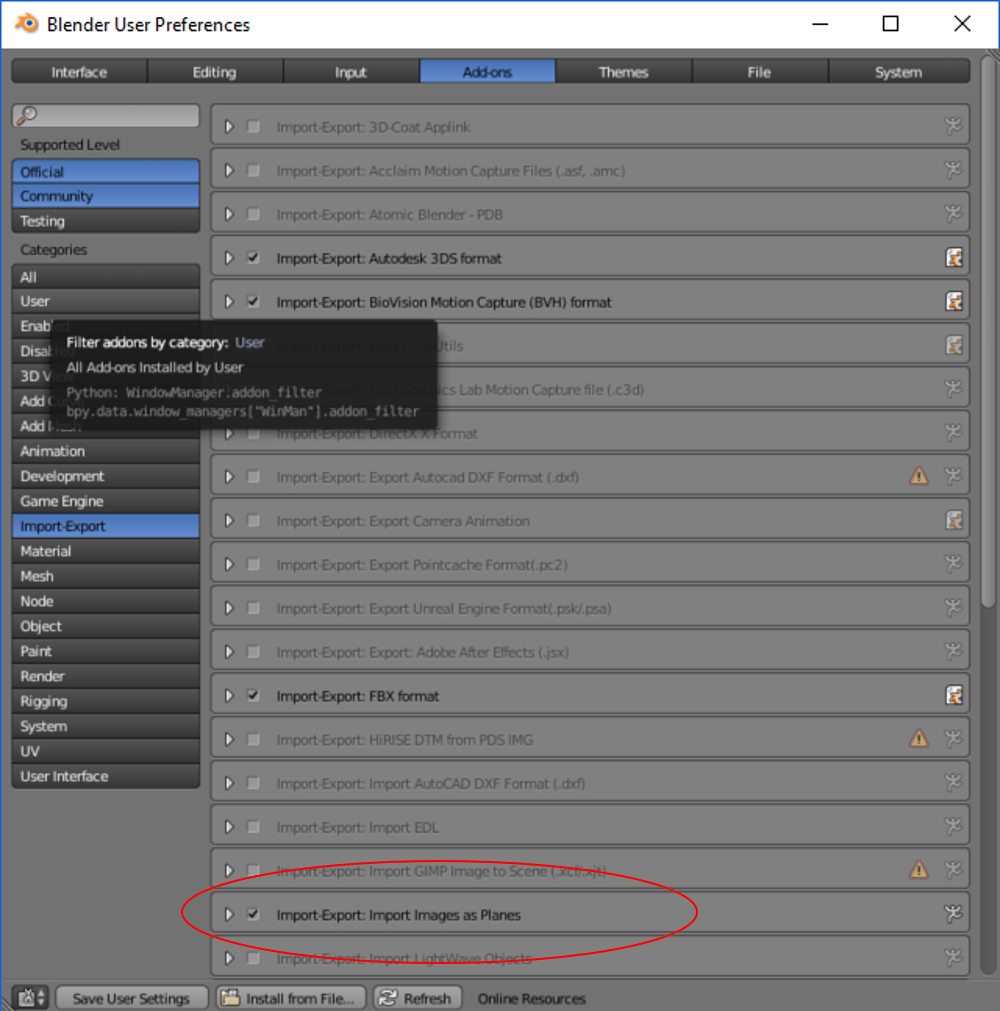Click the community icon on Export Unreal Engine Format row
The width and height of the screenshot is (1000, 1011).
953,608
